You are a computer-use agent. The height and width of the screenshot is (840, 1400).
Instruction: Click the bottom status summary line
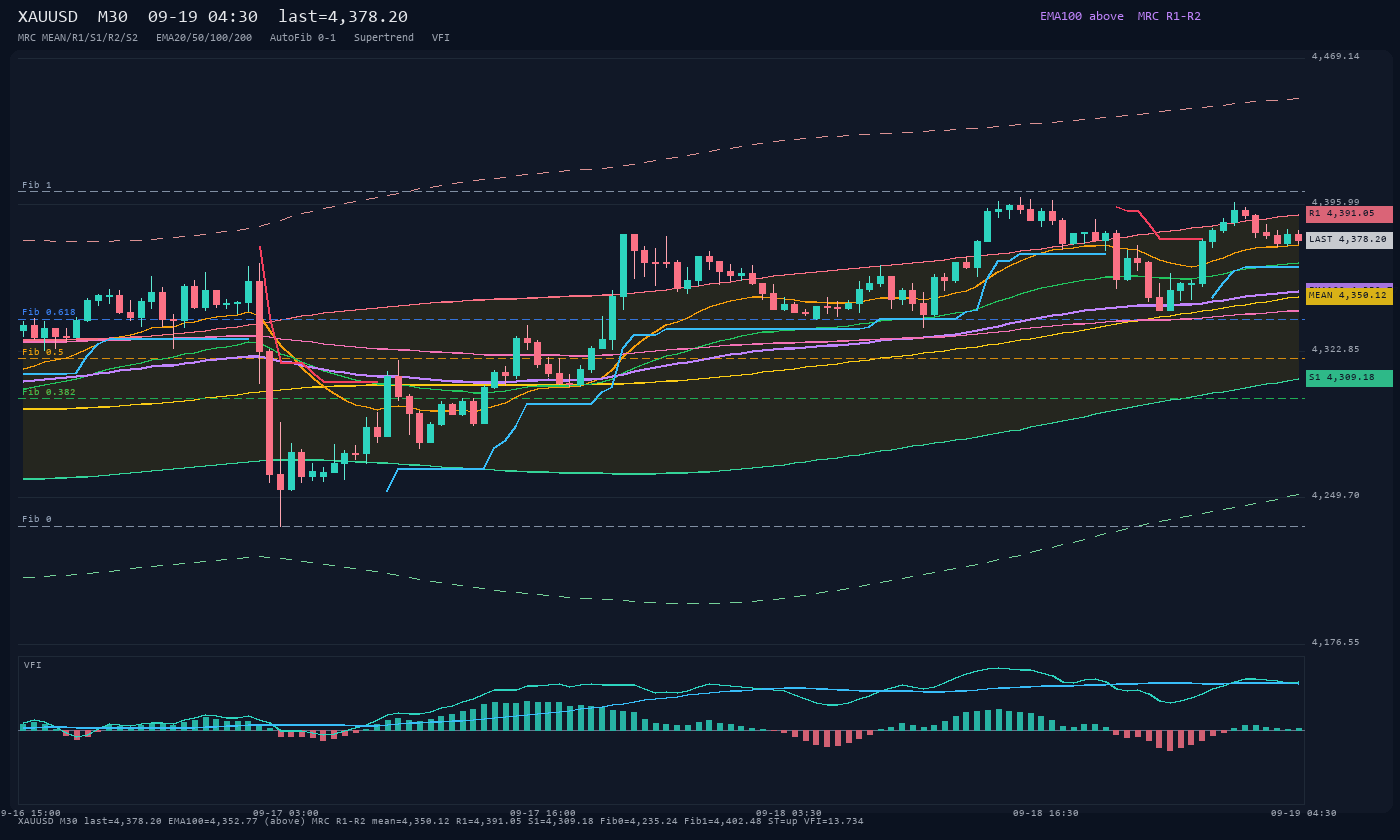(x=441, y=821)
